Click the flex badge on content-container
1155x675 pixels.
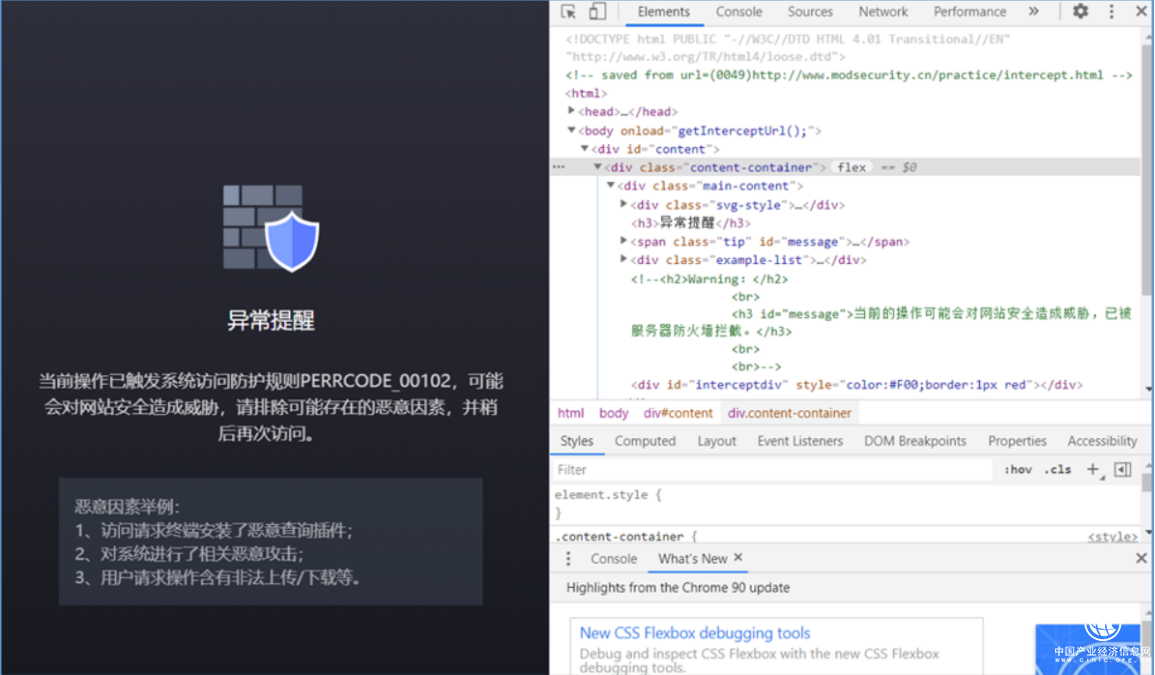point(851,167)
